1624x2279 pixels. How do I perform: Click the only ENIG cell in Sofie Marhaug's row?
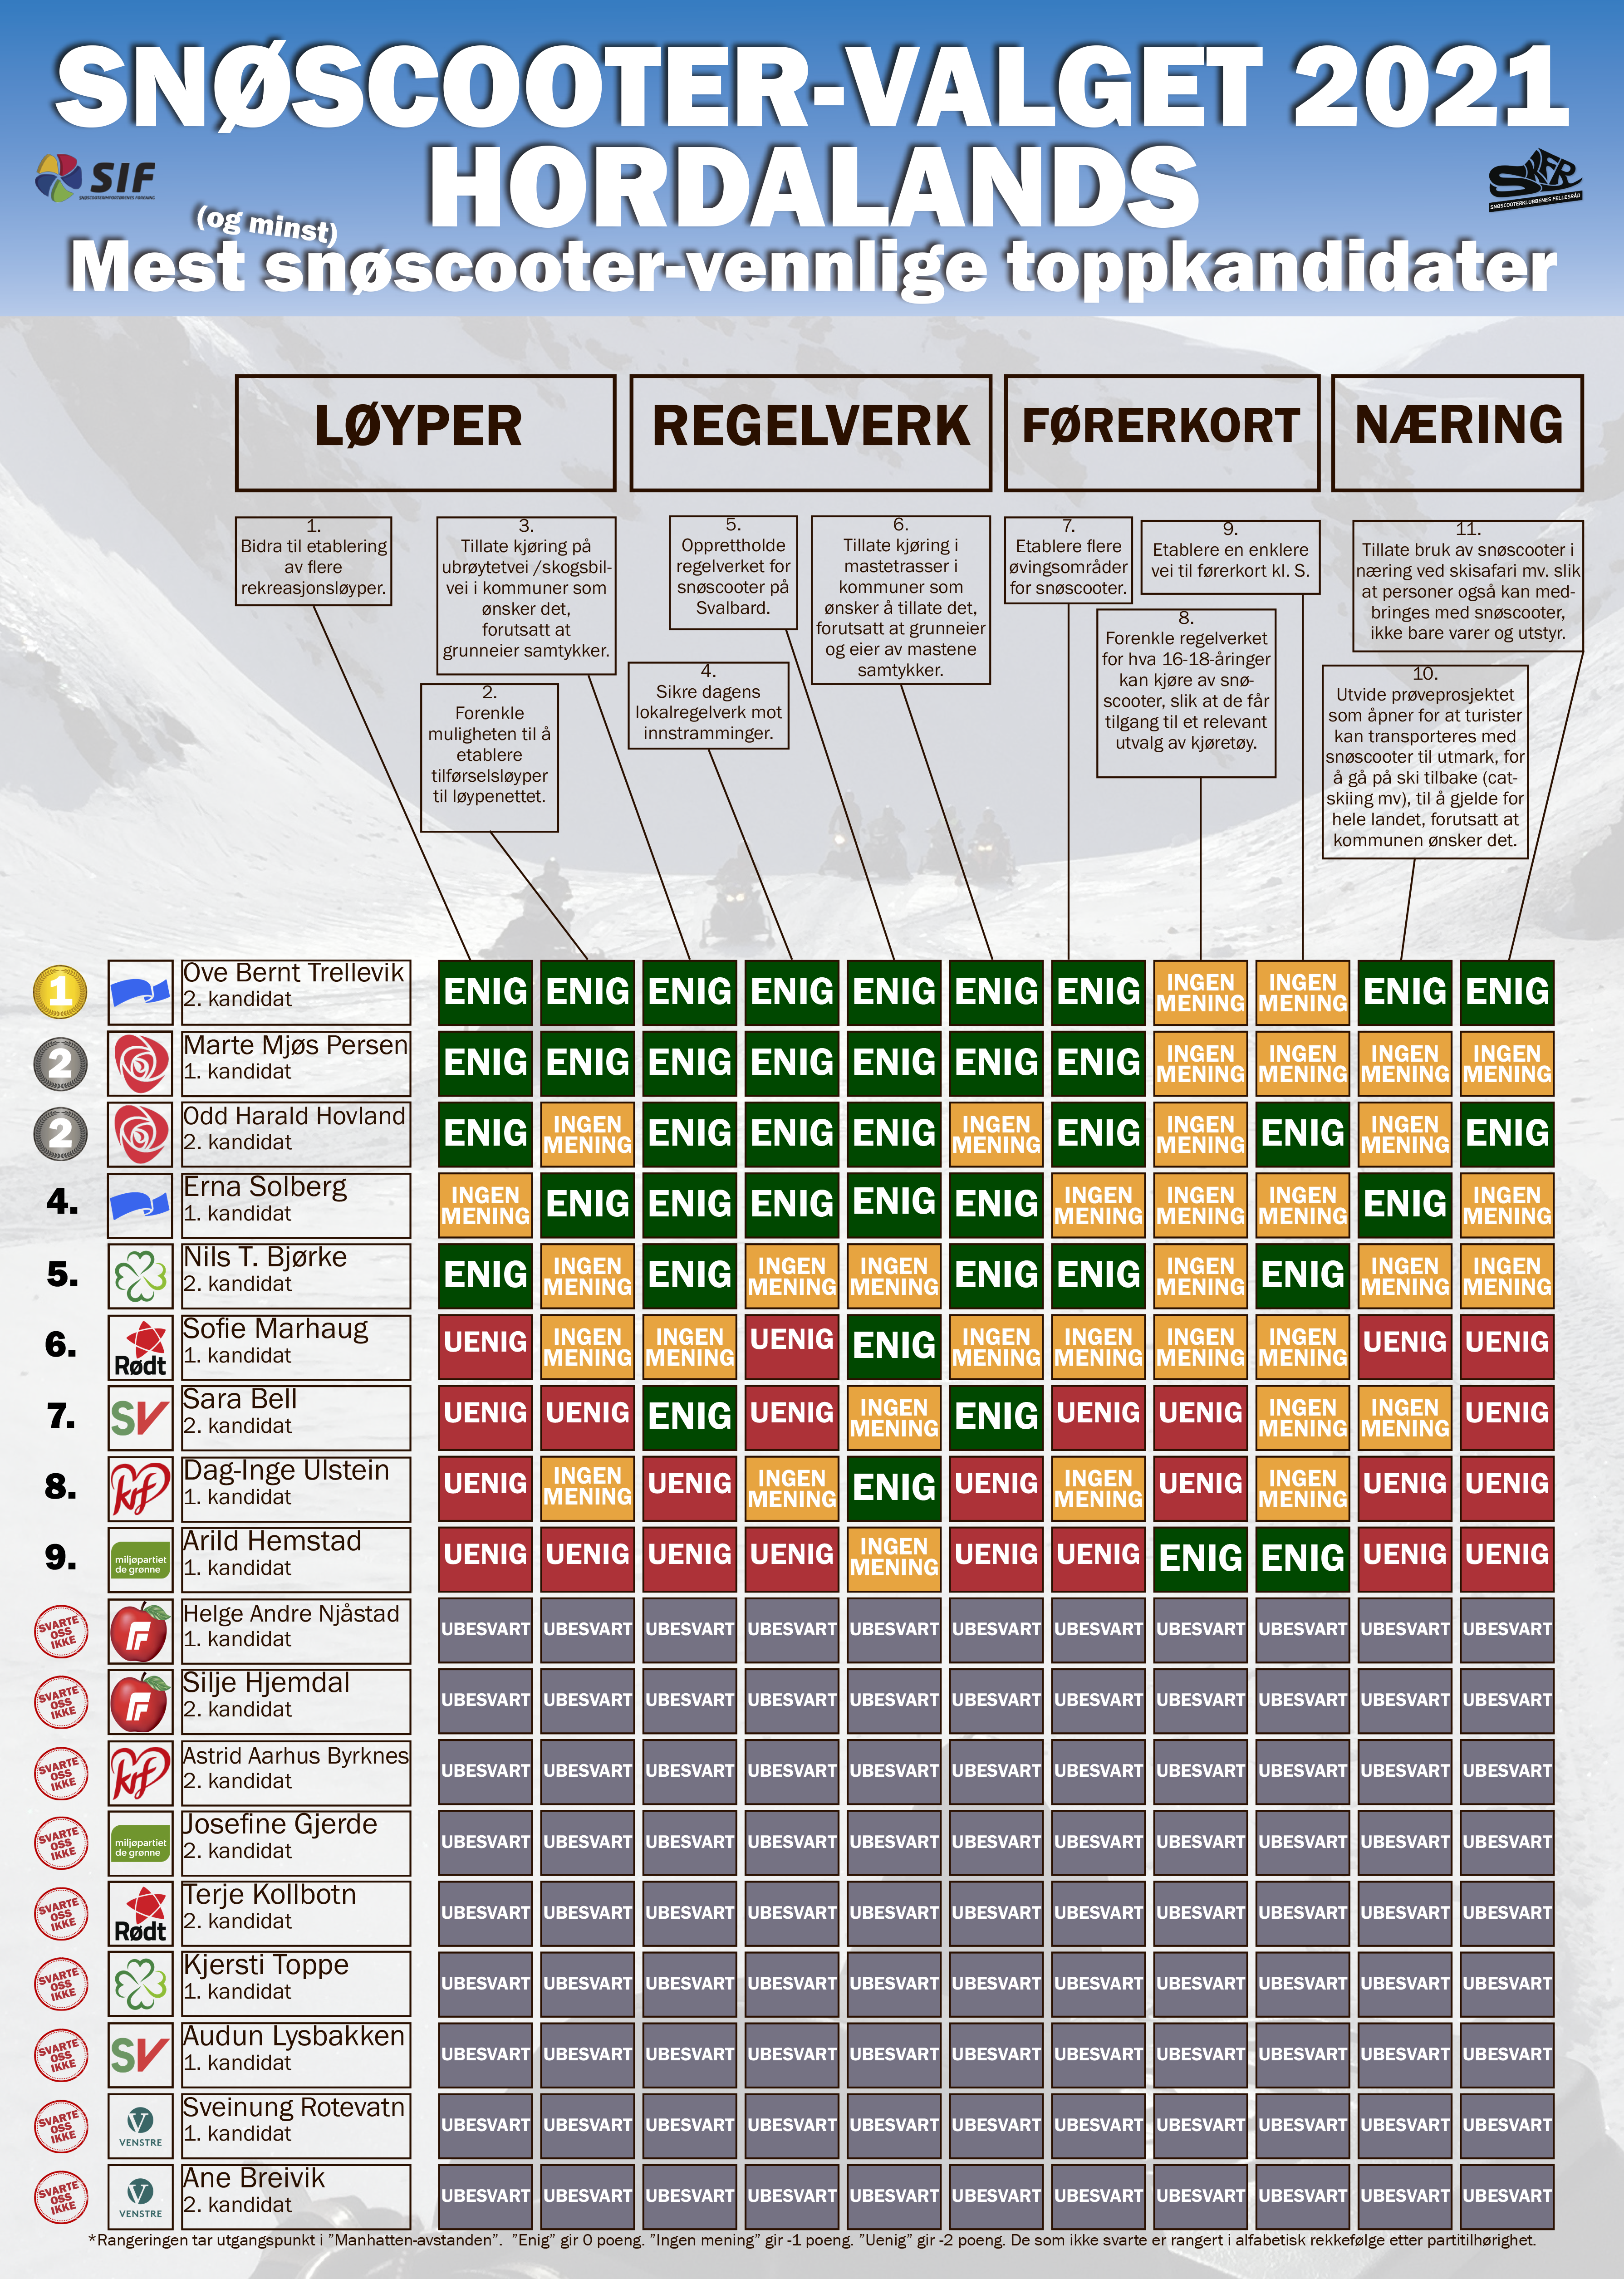(x=894, y=1347)
